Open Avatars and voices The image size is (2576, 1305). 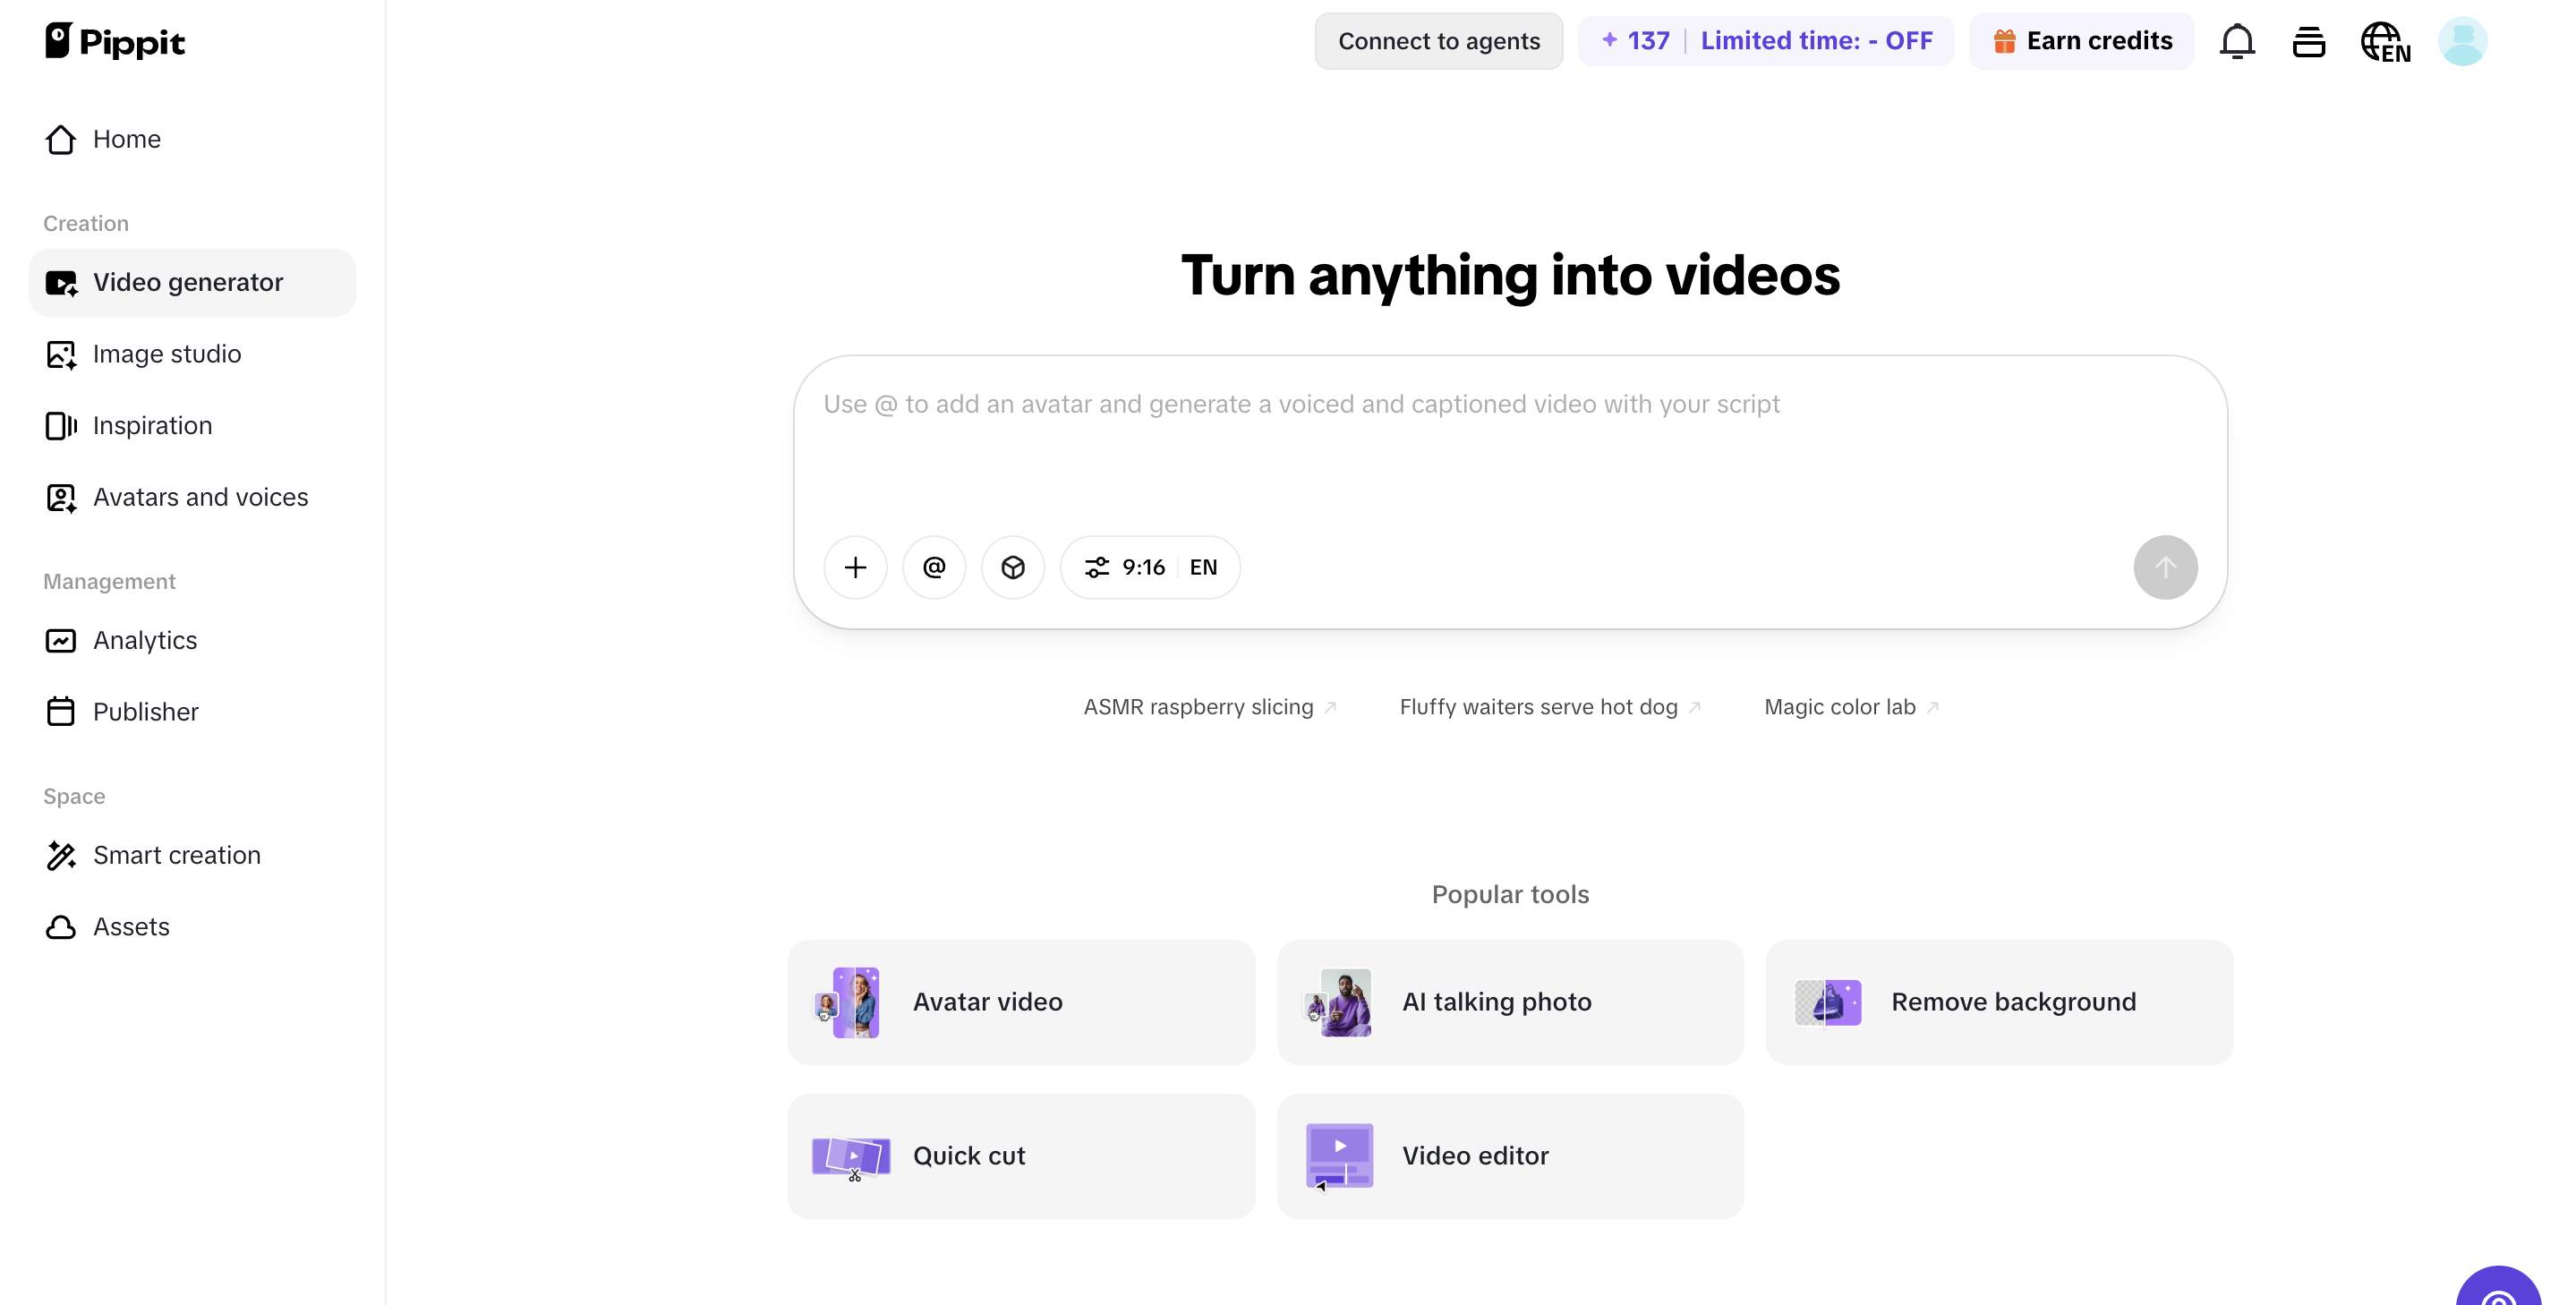(x=192, y=497)
